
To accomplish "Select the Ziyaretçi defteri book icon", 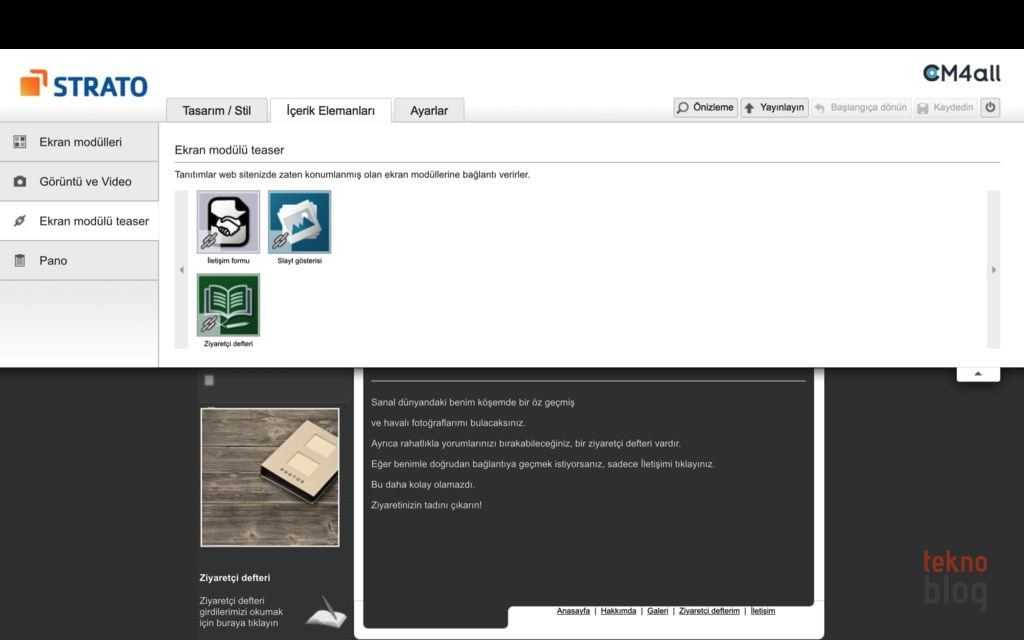I will (x=228, y=305).
